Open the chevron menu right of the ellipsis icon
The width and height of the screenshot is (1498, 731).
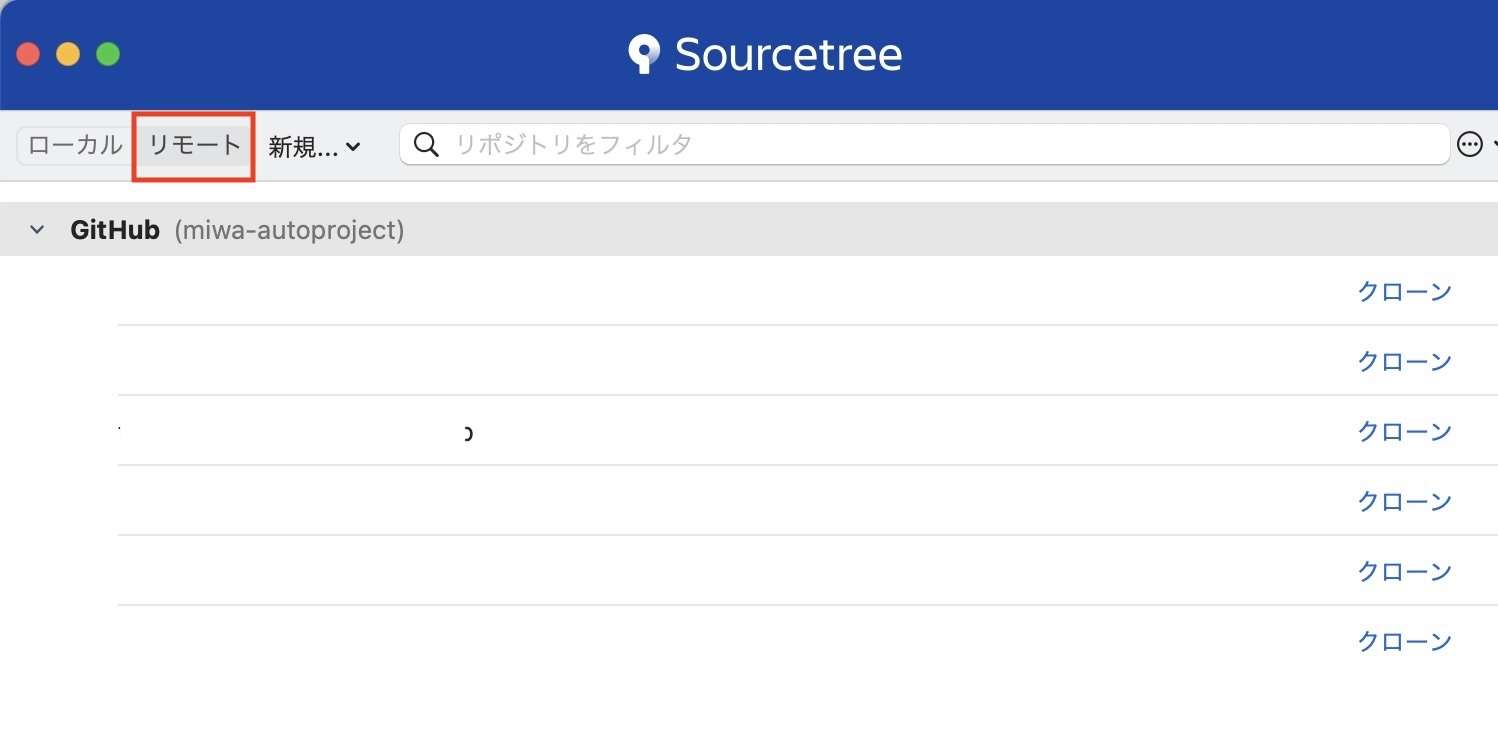point(1493,144)
